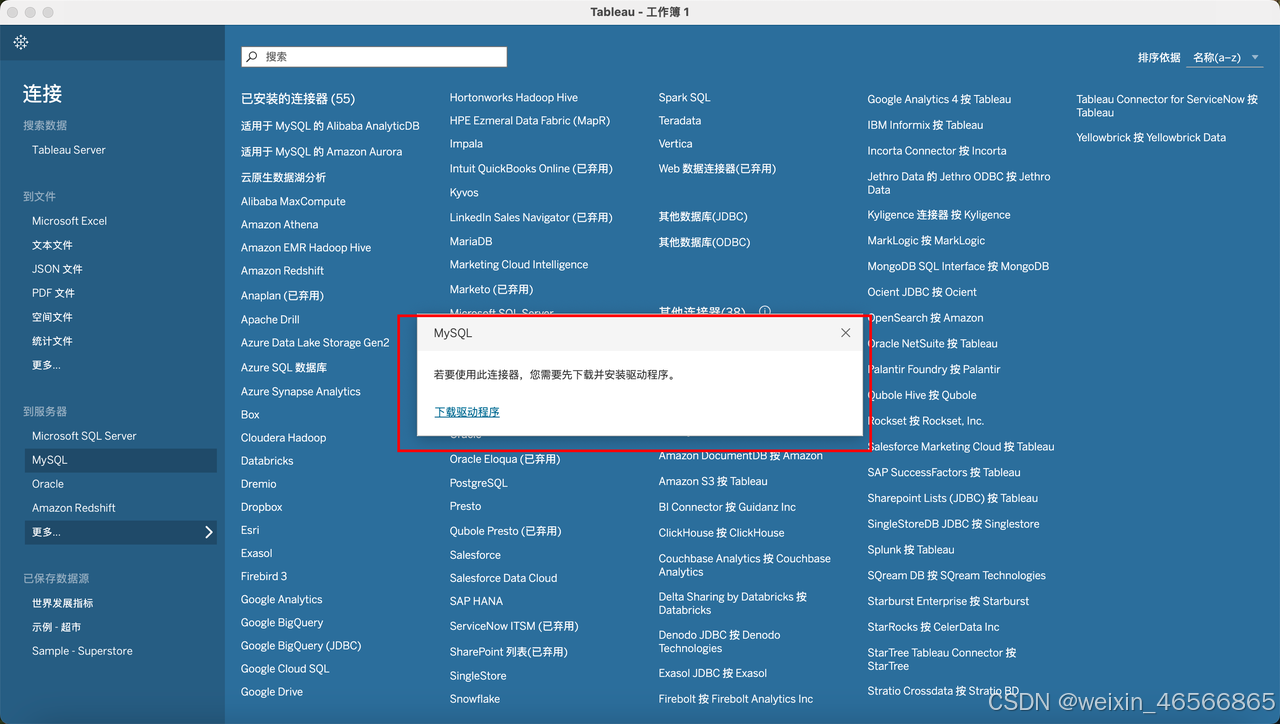Image resolution: width=1280 pixels, height=724 pixels.
Task: Choose Presto connector
Action: 466,507
